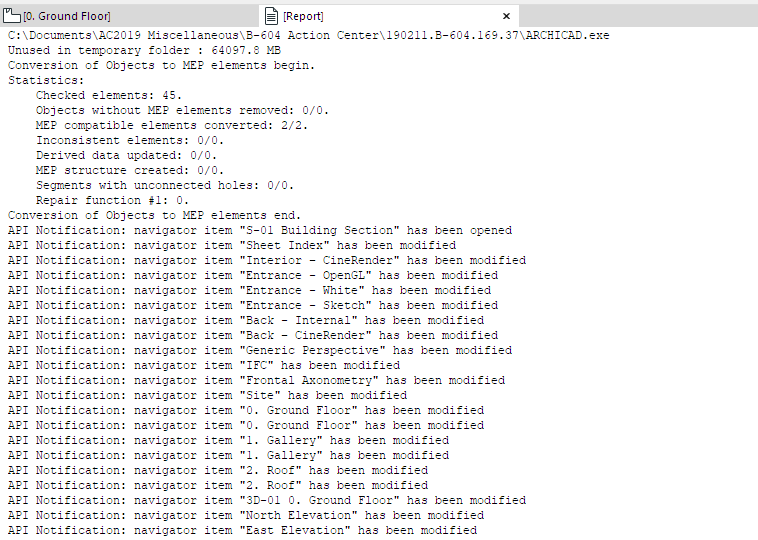Select the [Report] tab
The width and height of the screenshot is (758, 540).
pos(303,16)
